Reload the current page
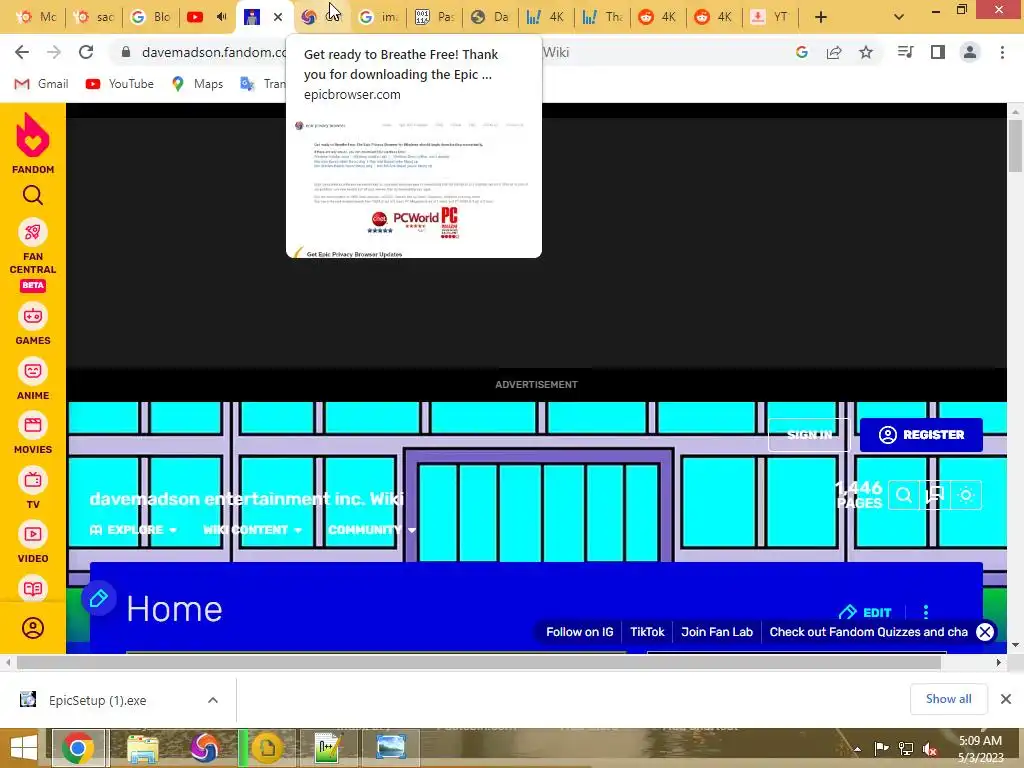 pos(86,52)
